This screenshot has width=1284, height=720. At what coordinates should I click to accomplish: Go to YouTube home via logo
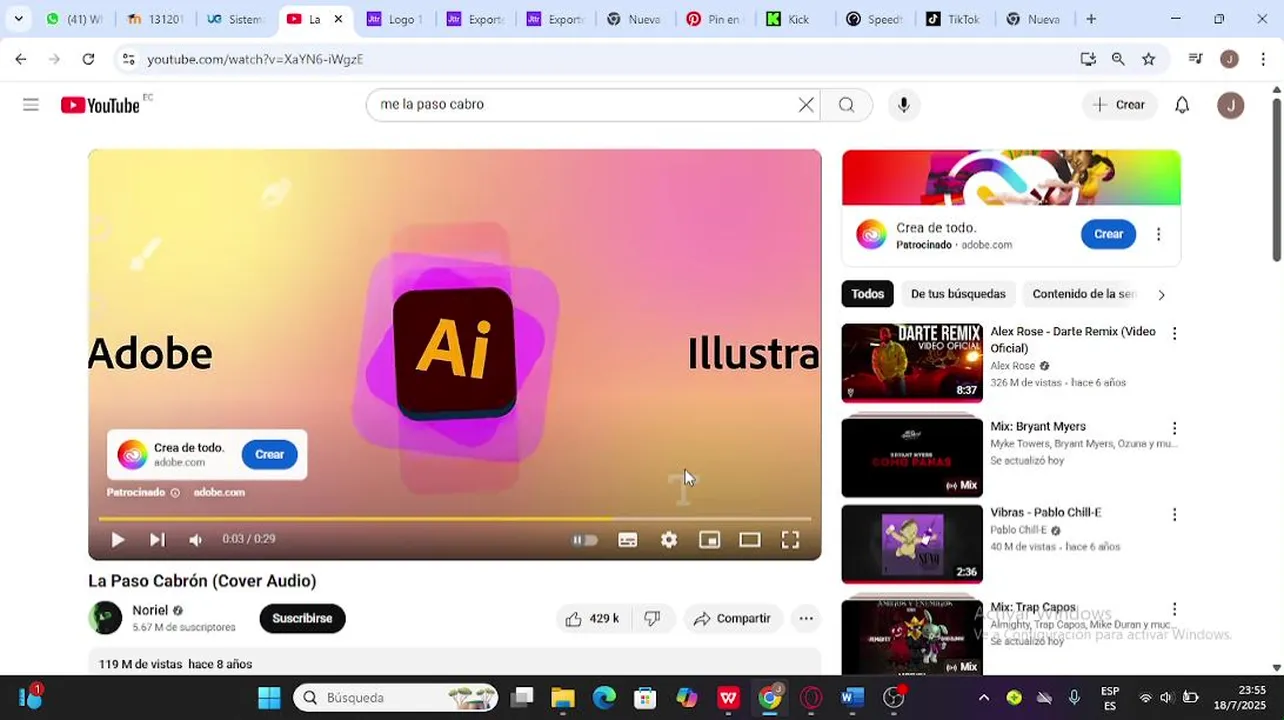(100, 105)
